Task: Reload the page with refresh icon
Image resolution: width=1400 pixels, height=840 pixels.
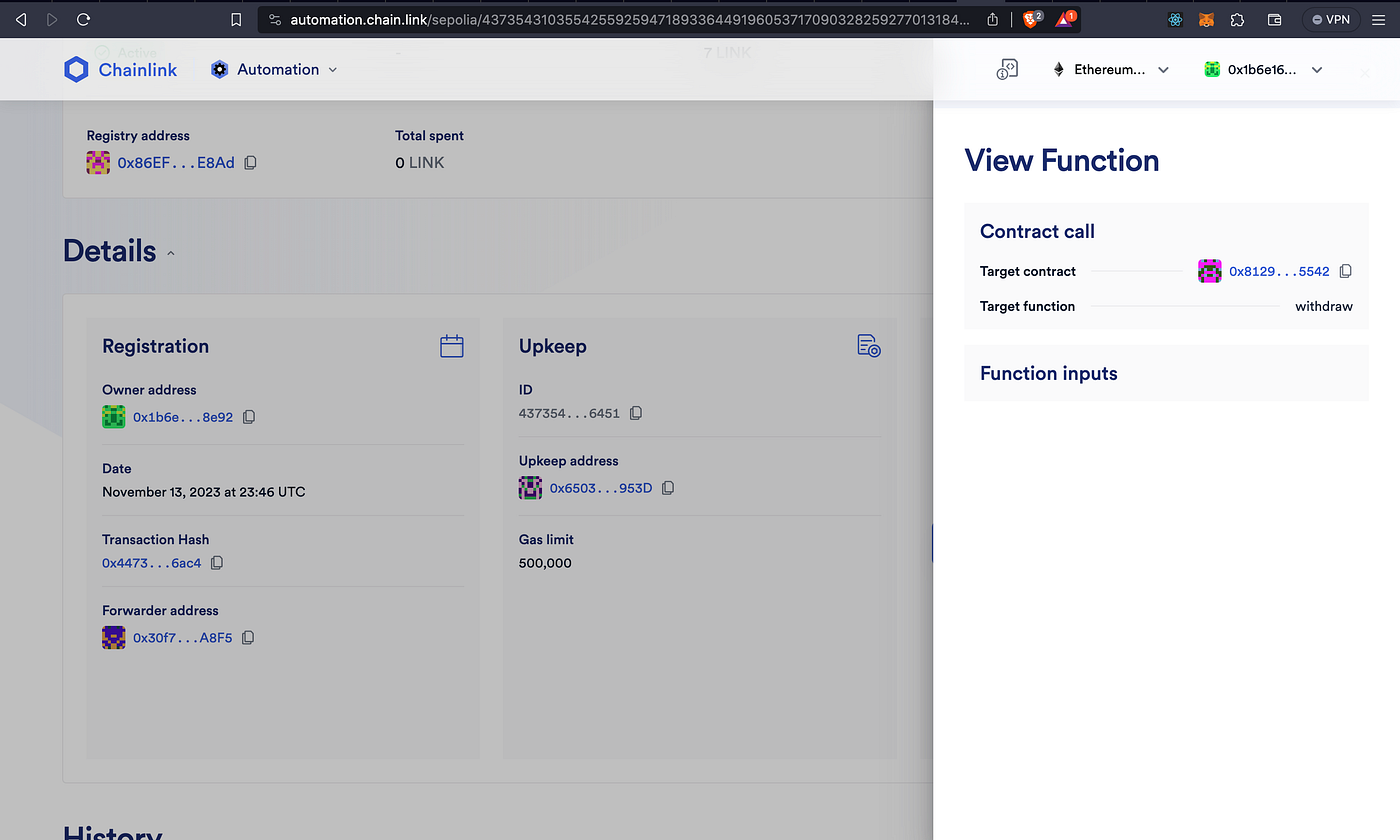Action: (84, 19)
